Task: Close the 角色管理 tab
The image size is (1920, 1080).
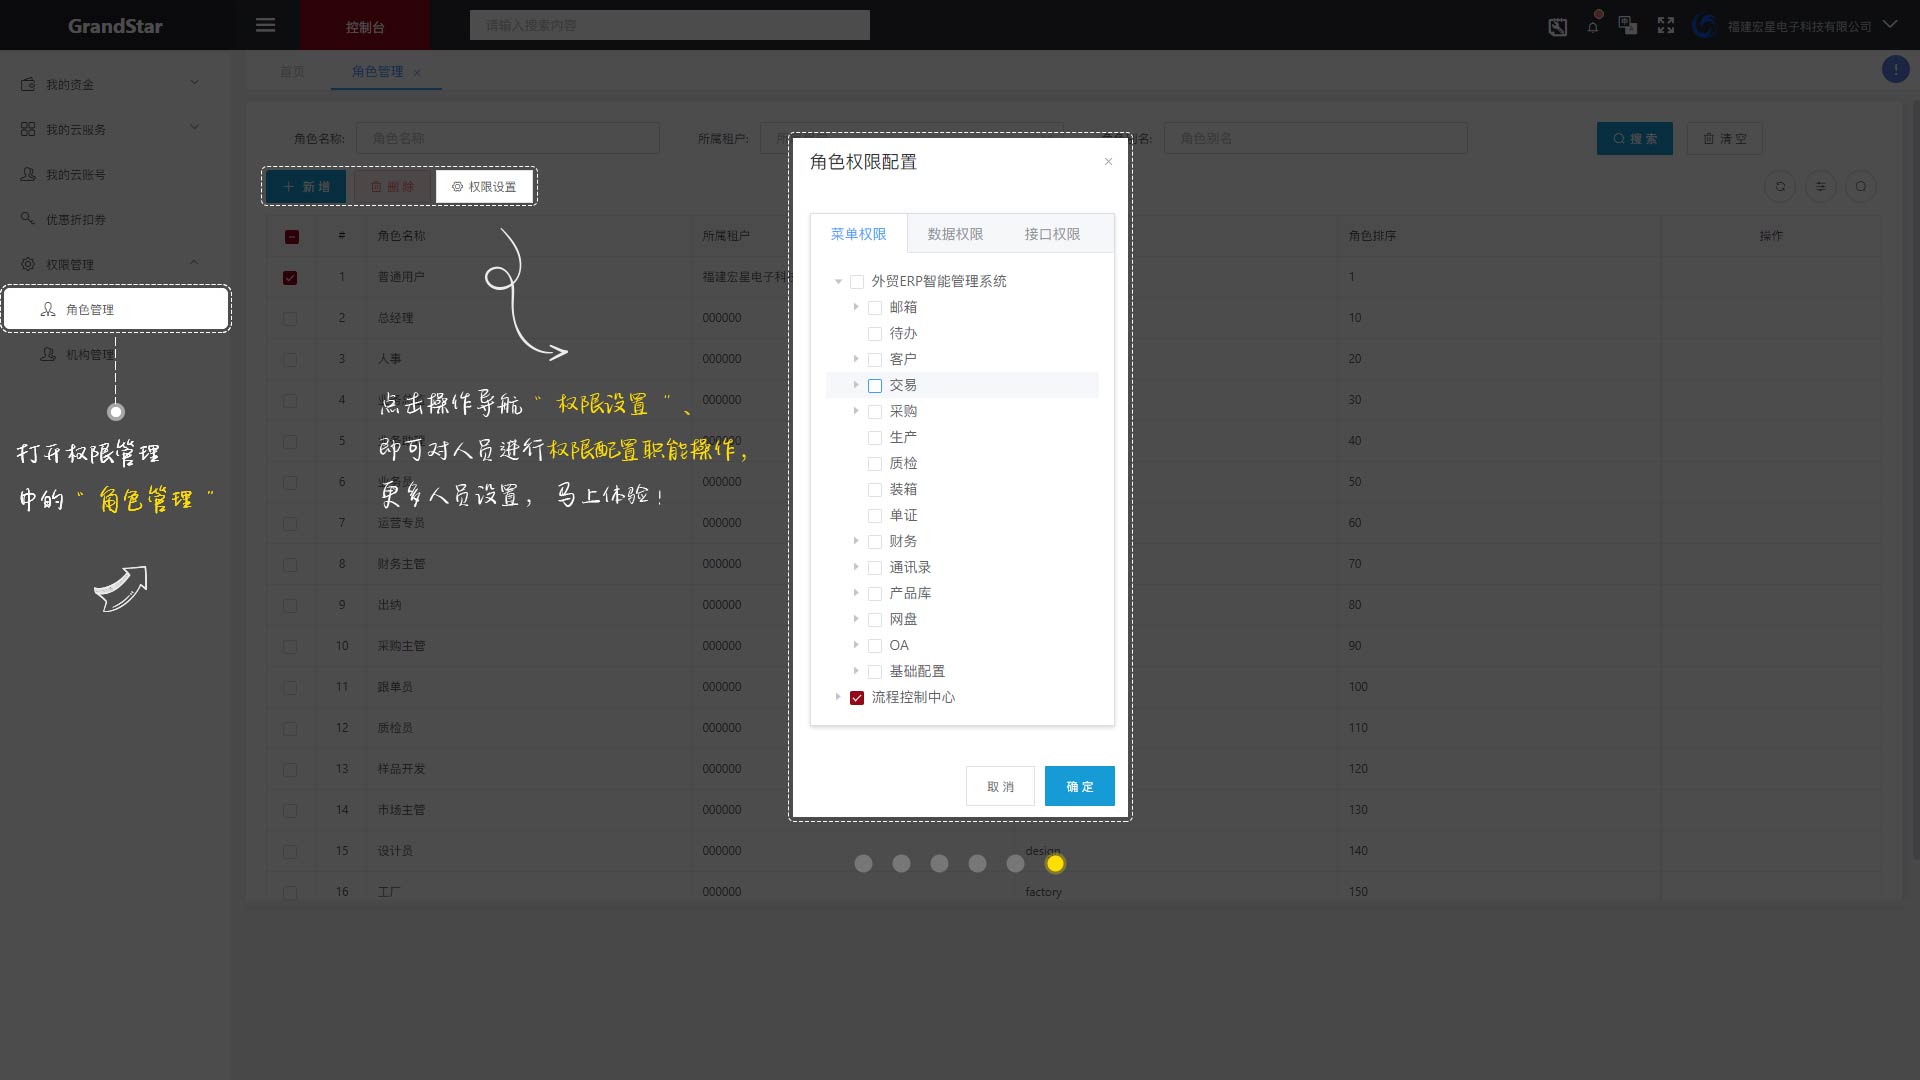Action: 417,72
